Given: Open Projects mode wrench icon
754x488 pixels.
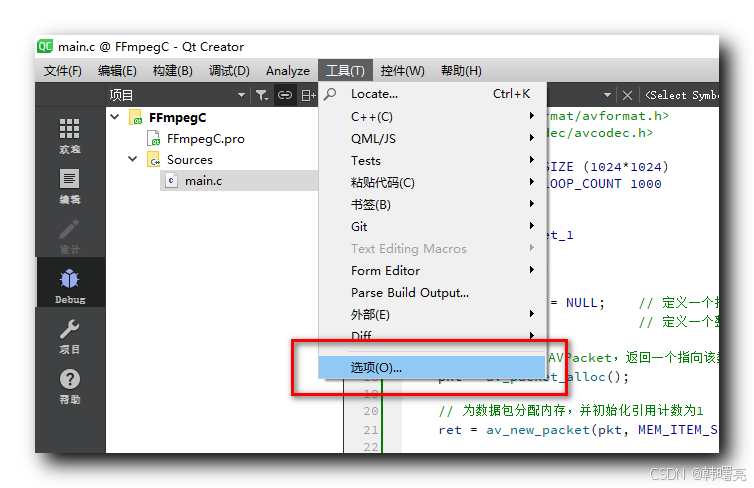Looking at the screenshot, I should point(70,336).
